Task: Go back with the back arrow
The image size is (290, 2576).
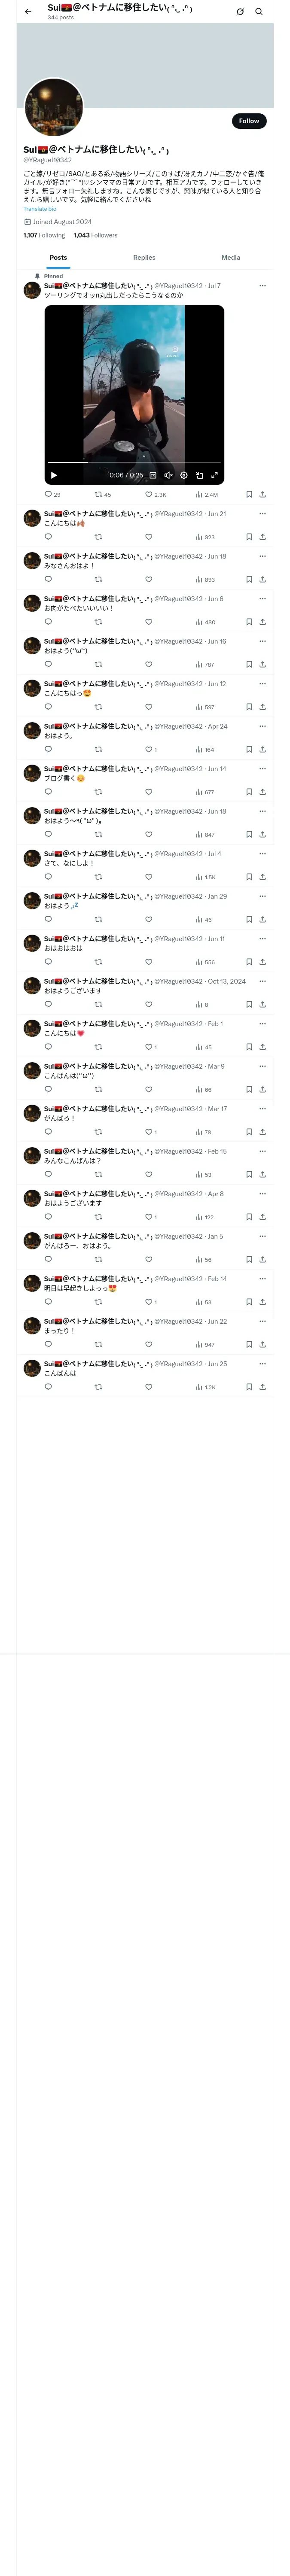Action: [28, 12]
